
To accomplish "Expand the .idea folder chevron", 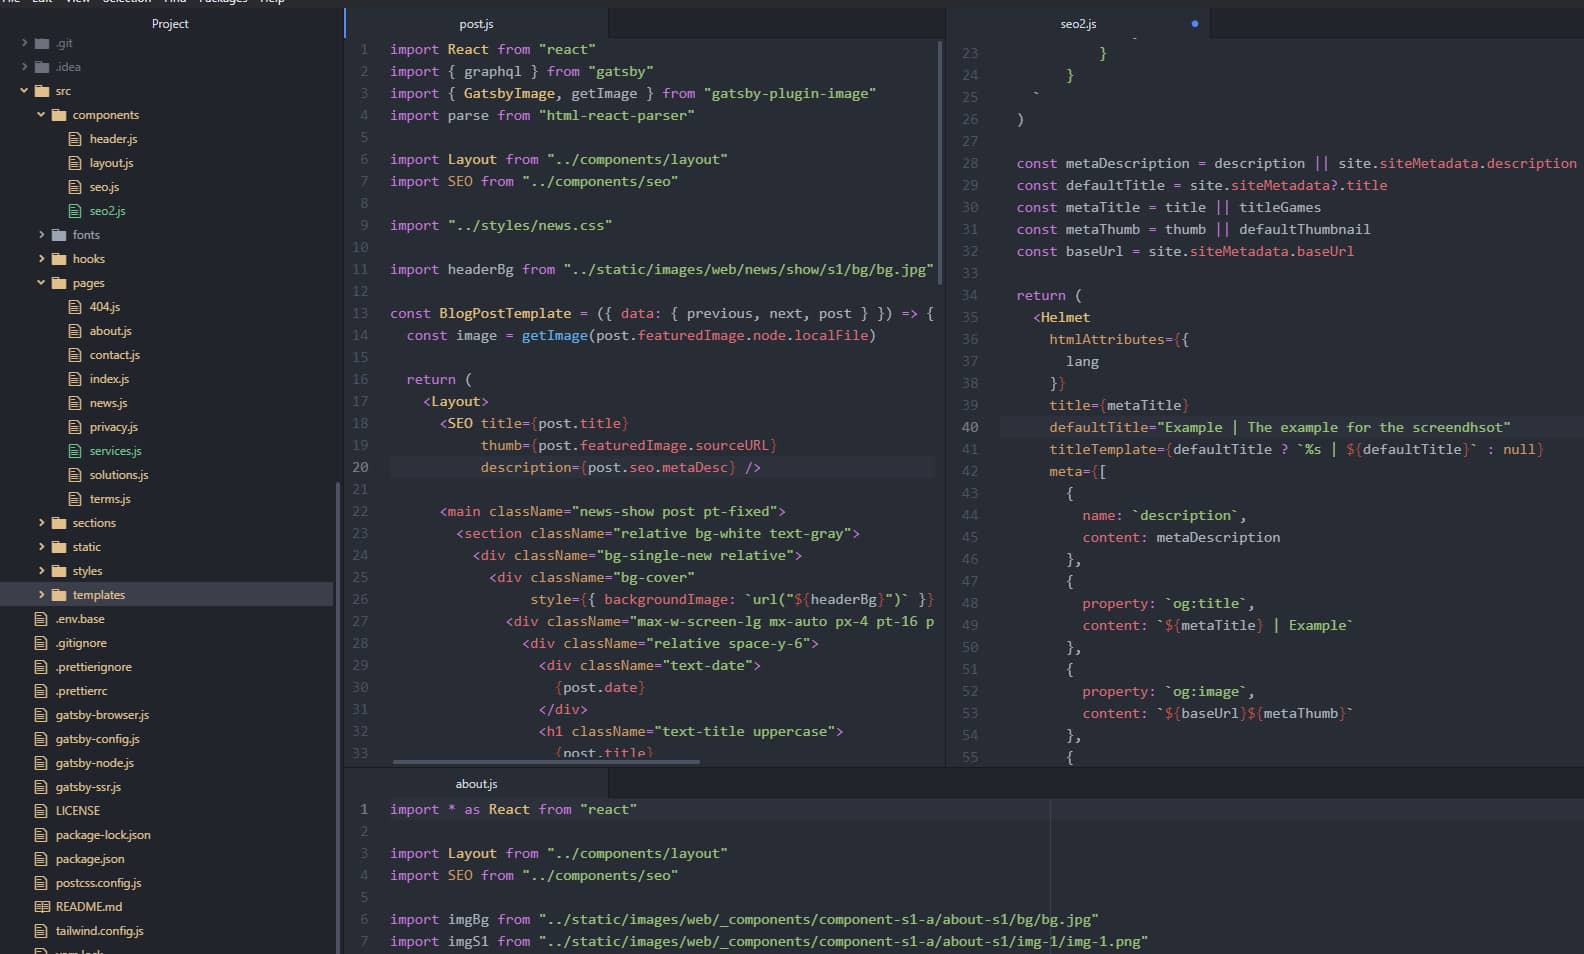I will 24,67.
